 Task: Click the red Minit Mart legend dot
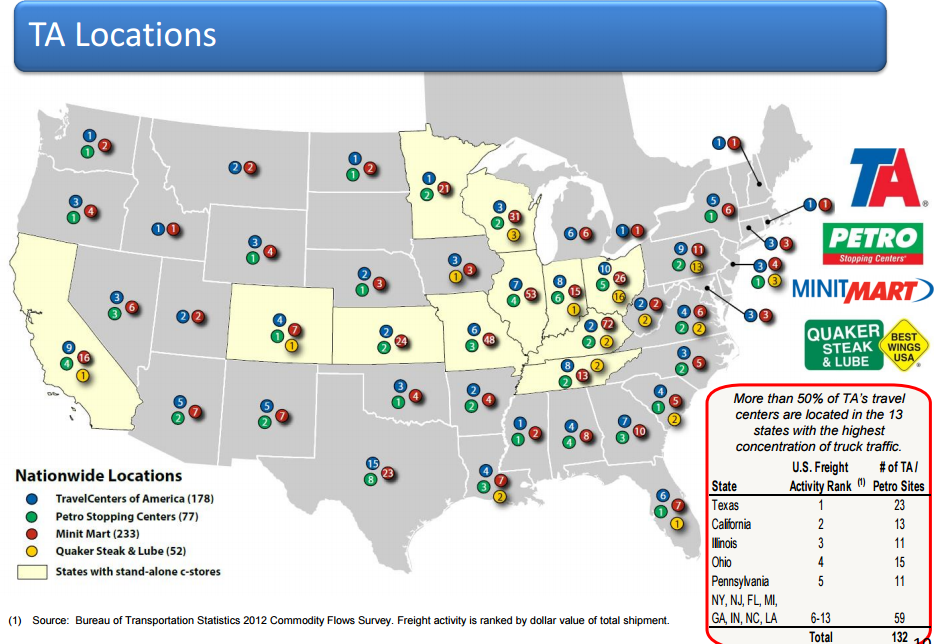(x=33, y=534)
